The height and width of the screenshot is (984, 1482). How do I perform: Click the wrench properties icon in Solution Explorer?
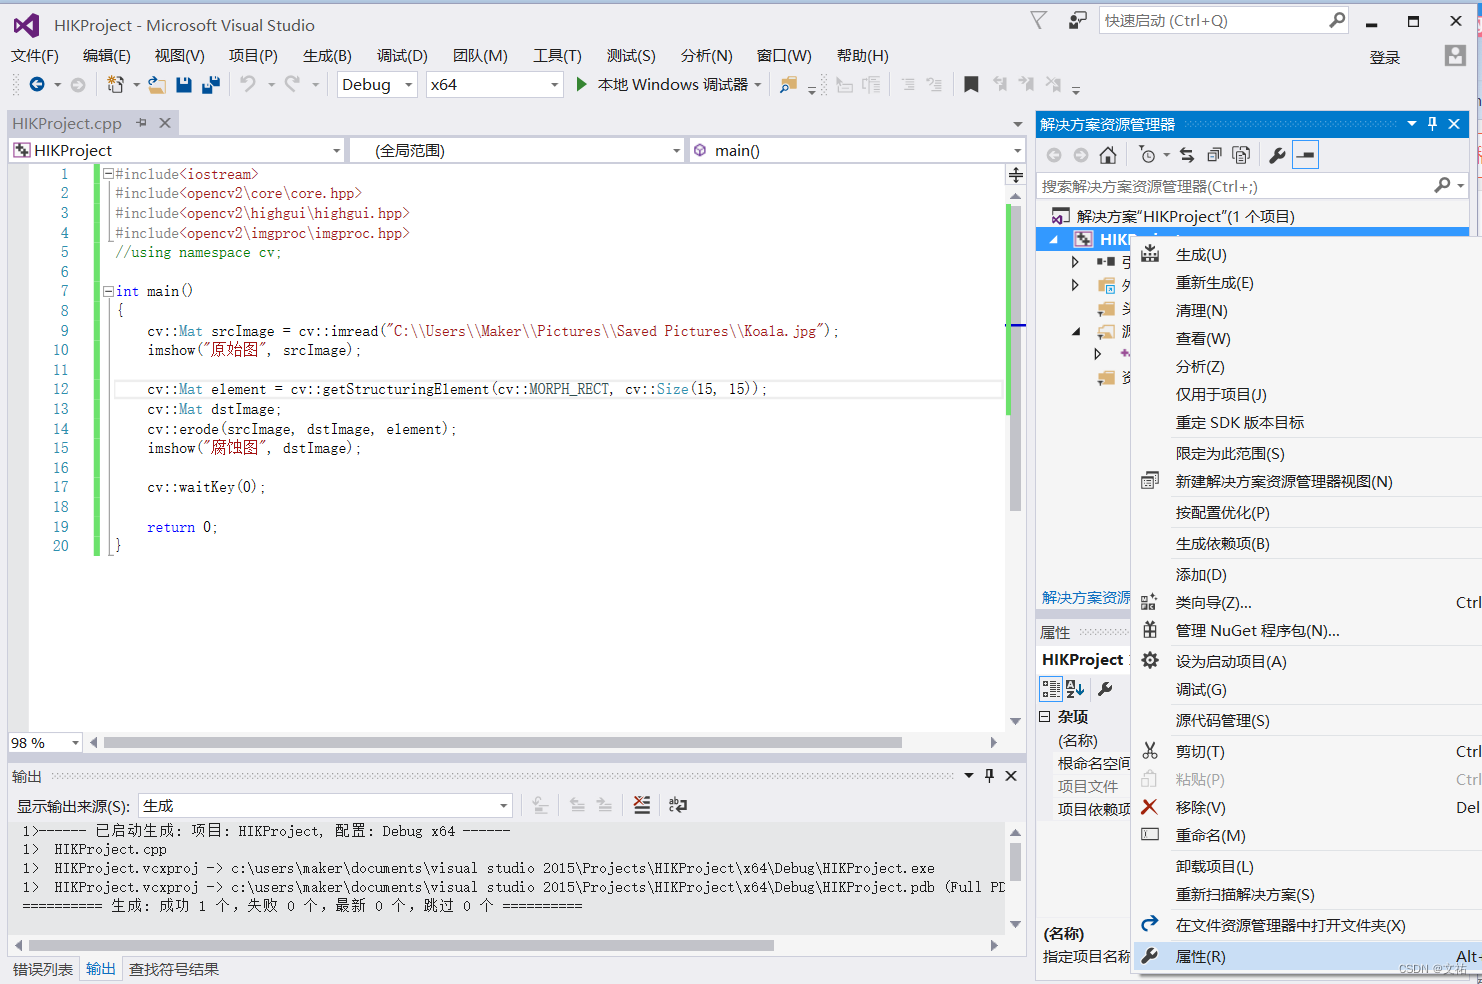(x=1277, y=155)
